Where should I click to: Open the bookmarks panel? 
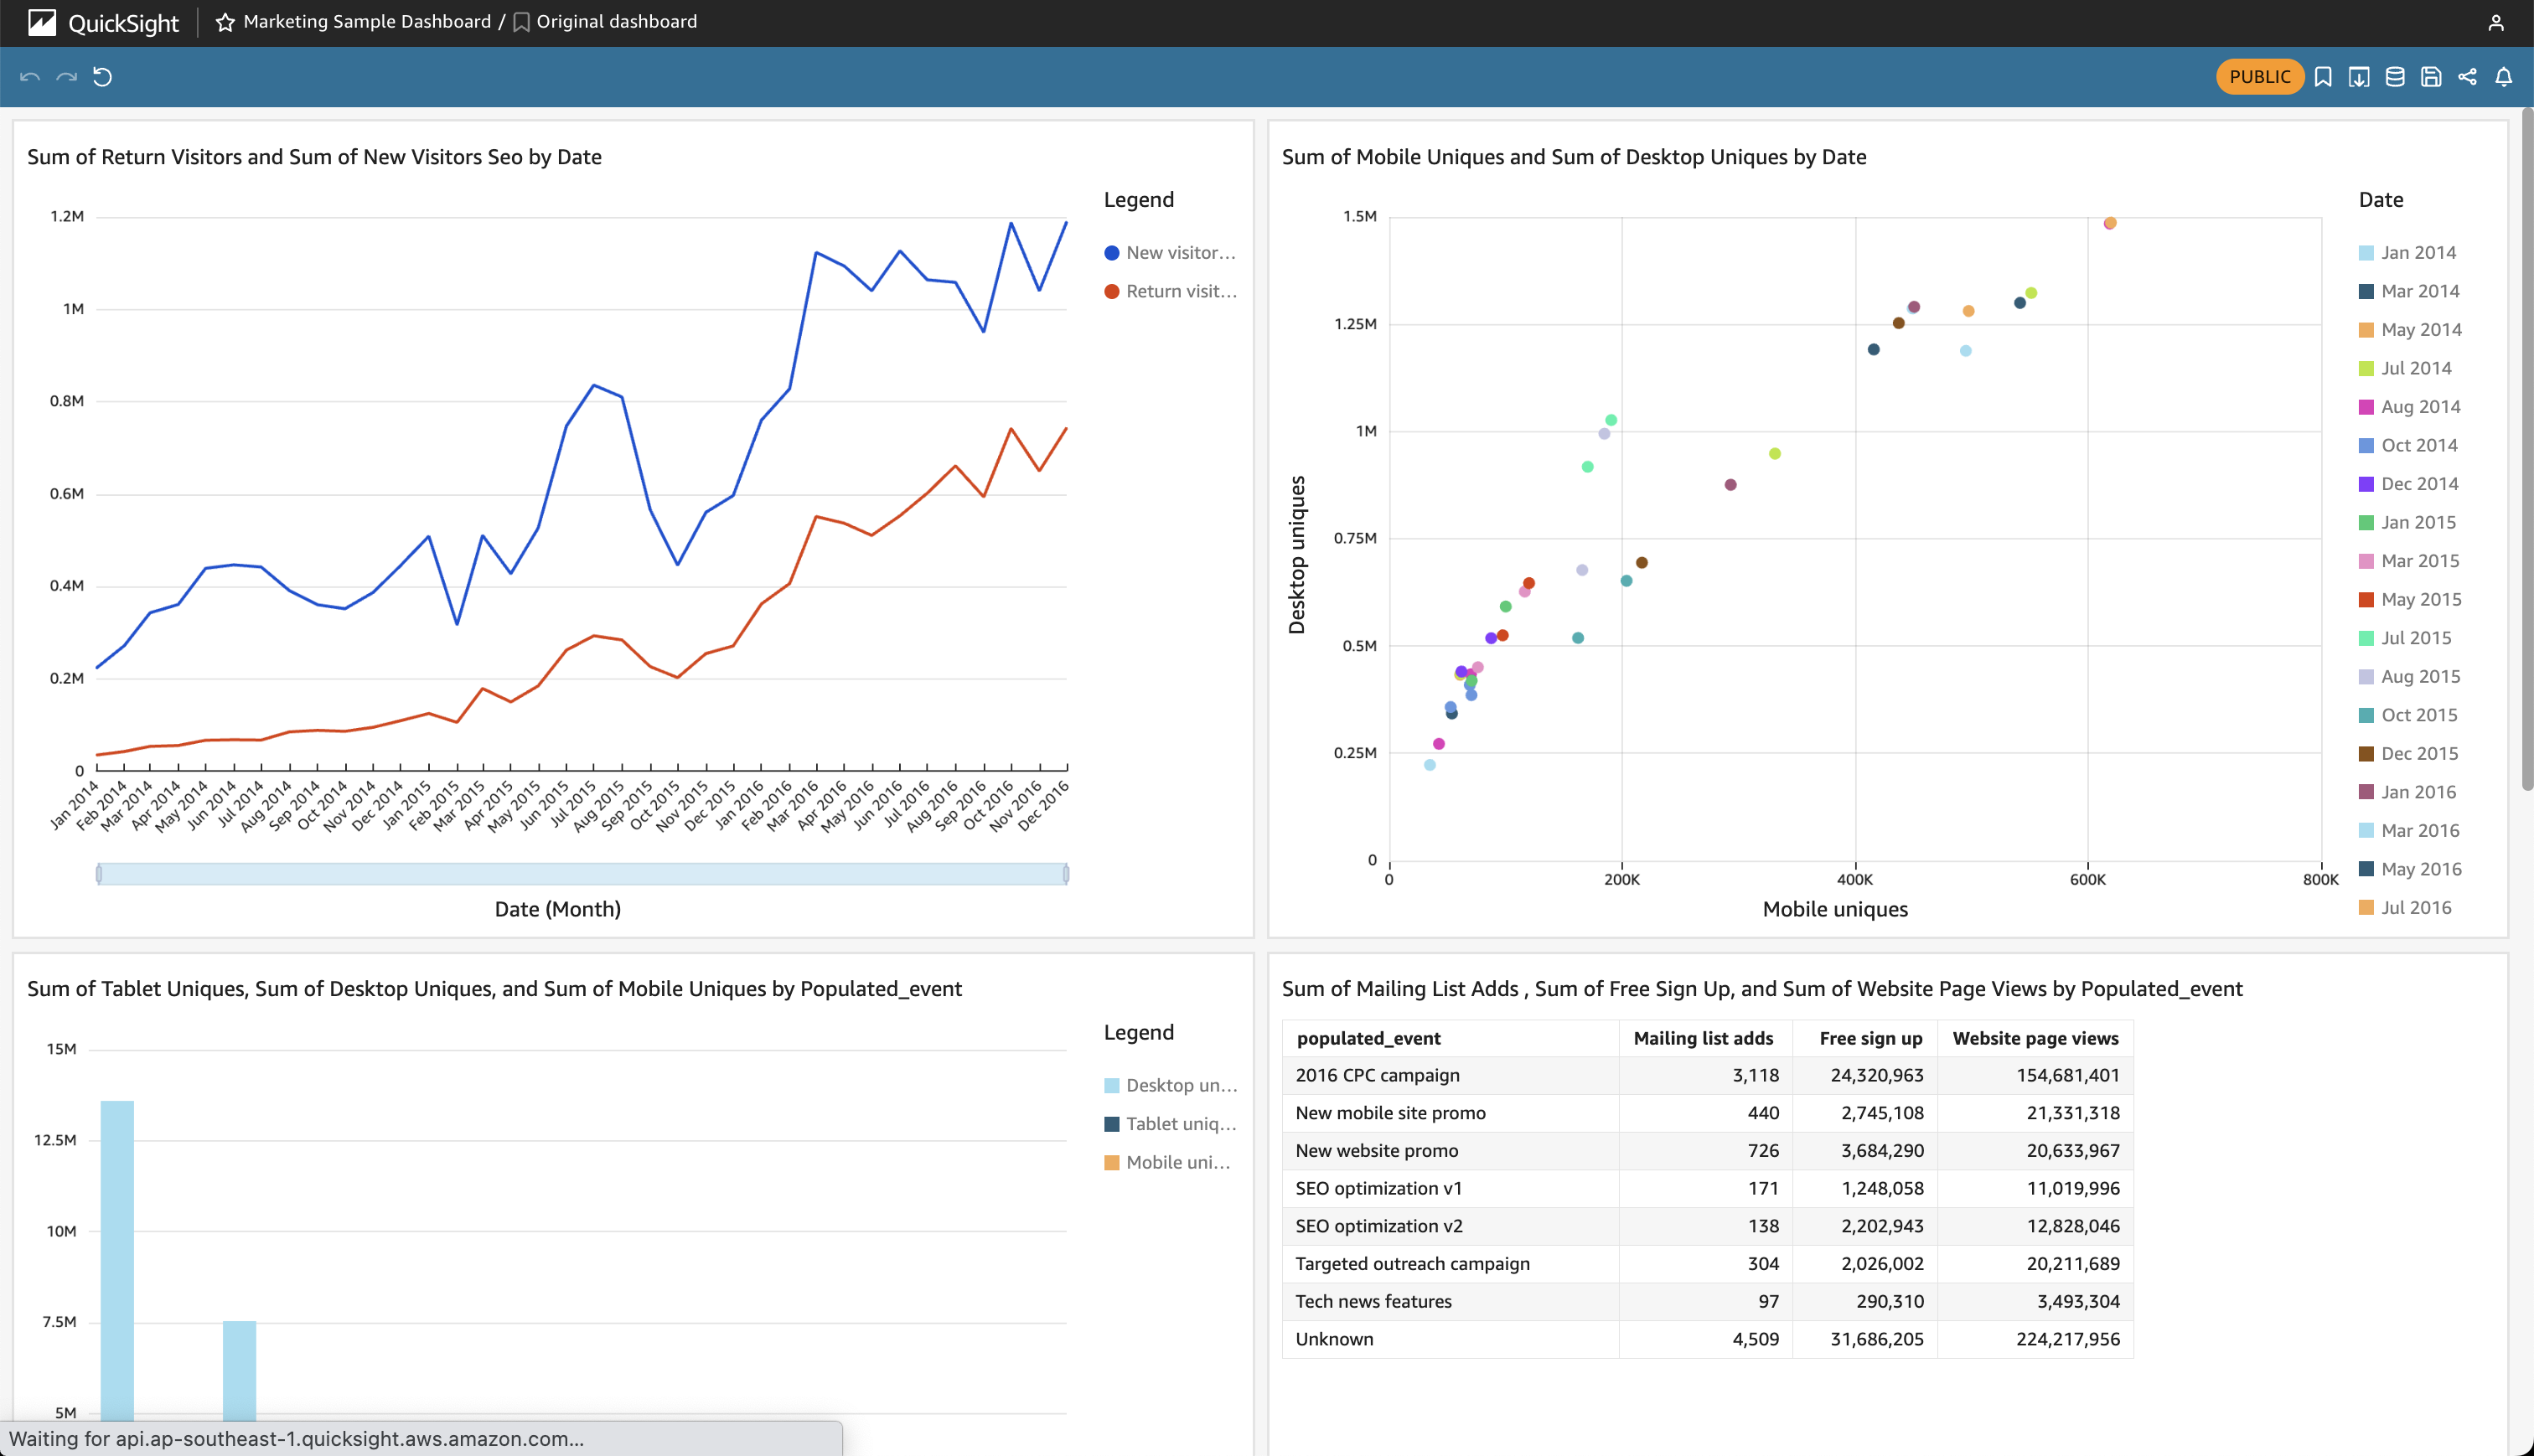click(x=2323, y=76)
